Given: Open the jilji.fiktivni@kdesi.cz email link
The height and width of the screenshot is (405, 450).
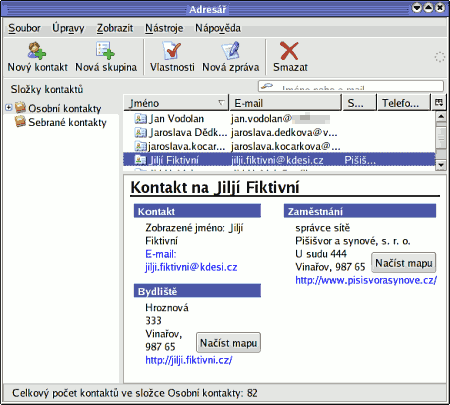Looking at the screenshot, I should click(191, 267).
